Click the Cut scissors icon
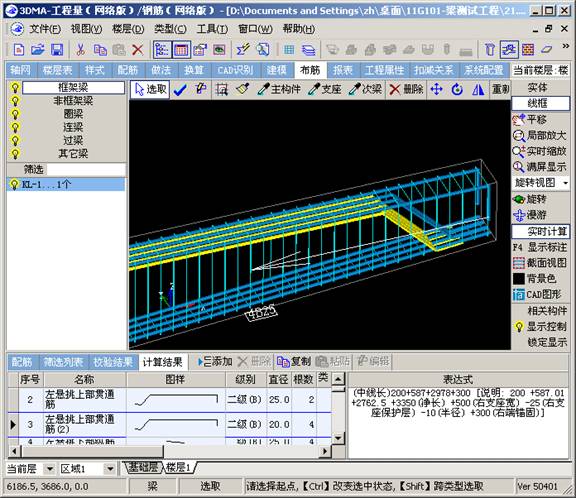 80,49
